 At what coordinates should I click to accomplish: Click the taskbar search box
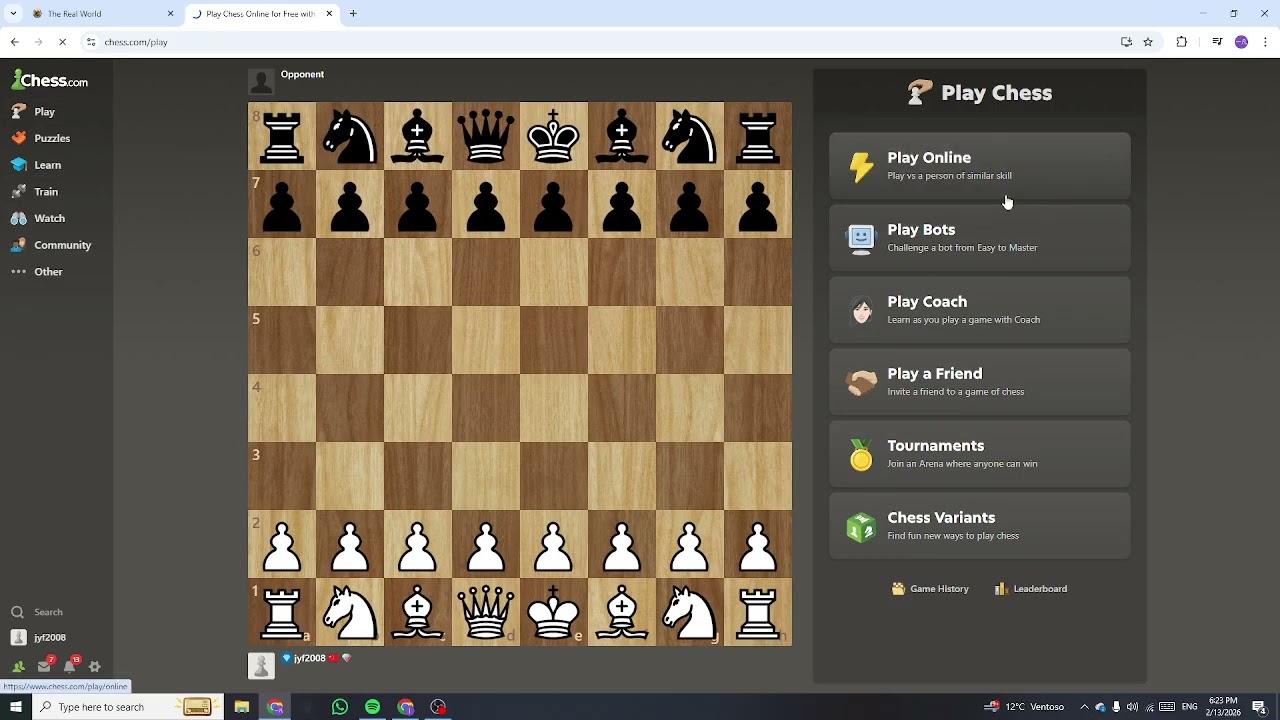(128, 707)
